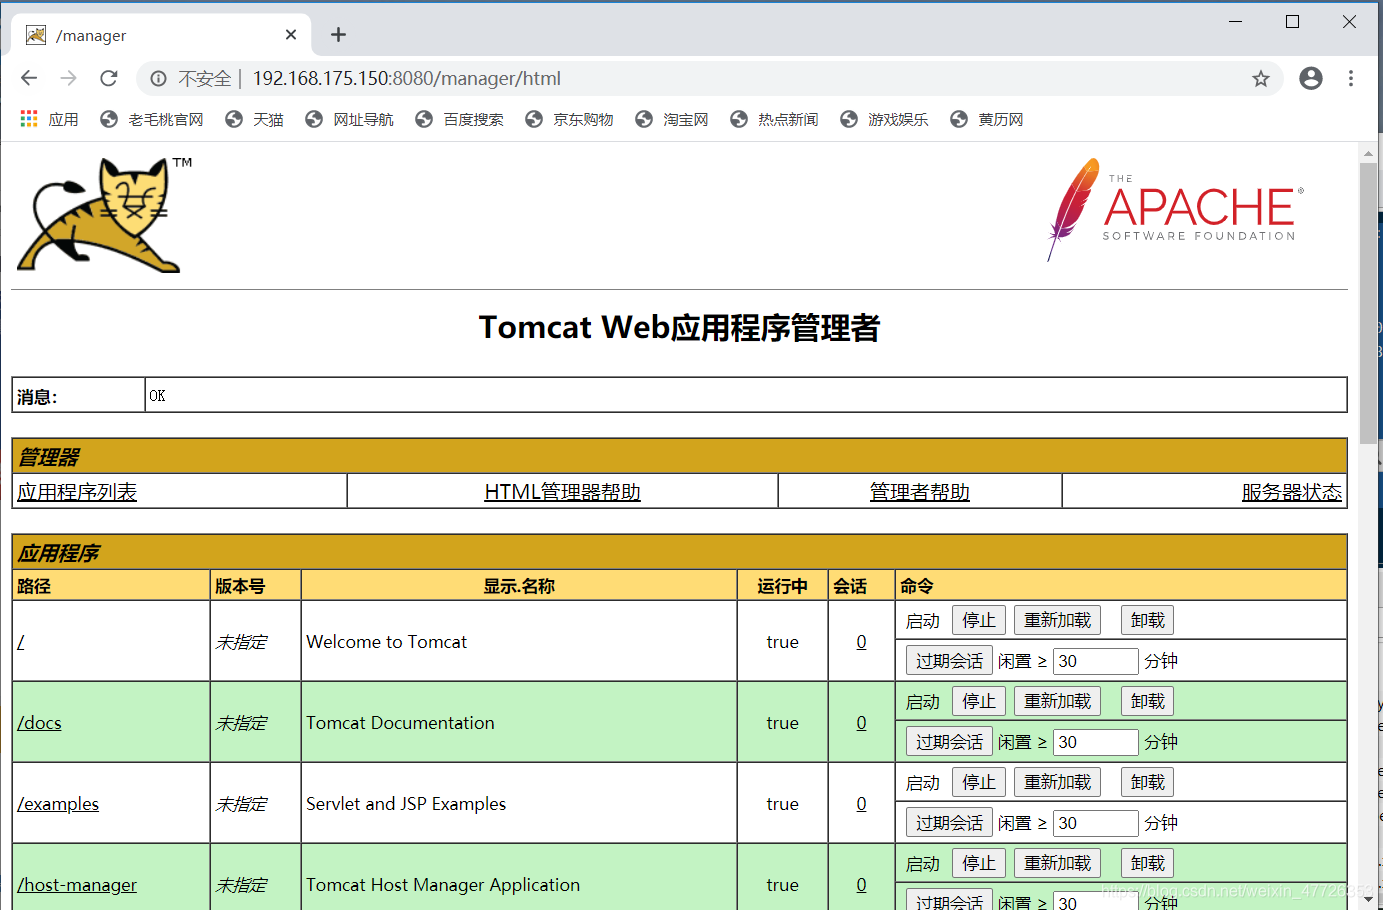Image resolution: width=1383 pixels, height=910 pixels.
Task: Click the site info 不安全 icon
Action: tap(158, 78)
